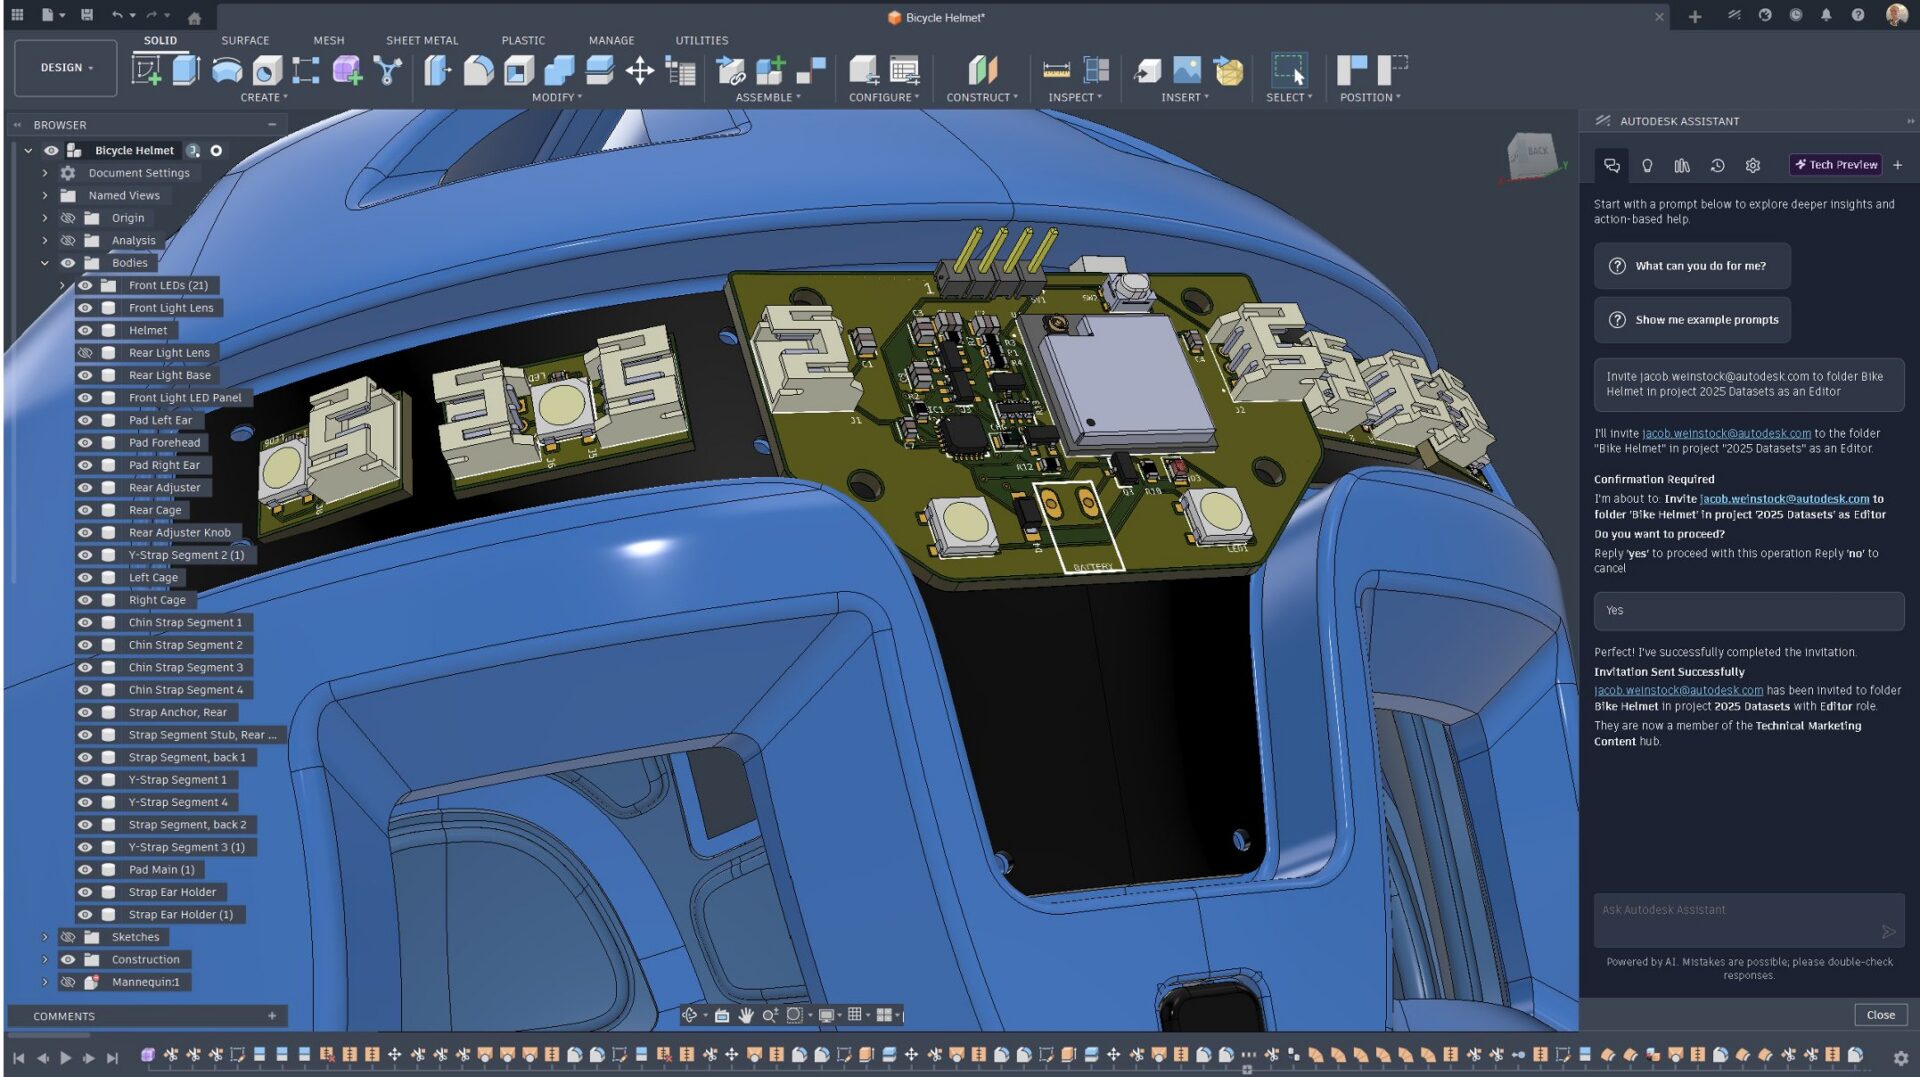The width and height of the screenshot is (1920, 1077).
Task: Expand the Front LEDs (21) folder
Action: pos(62,286)
